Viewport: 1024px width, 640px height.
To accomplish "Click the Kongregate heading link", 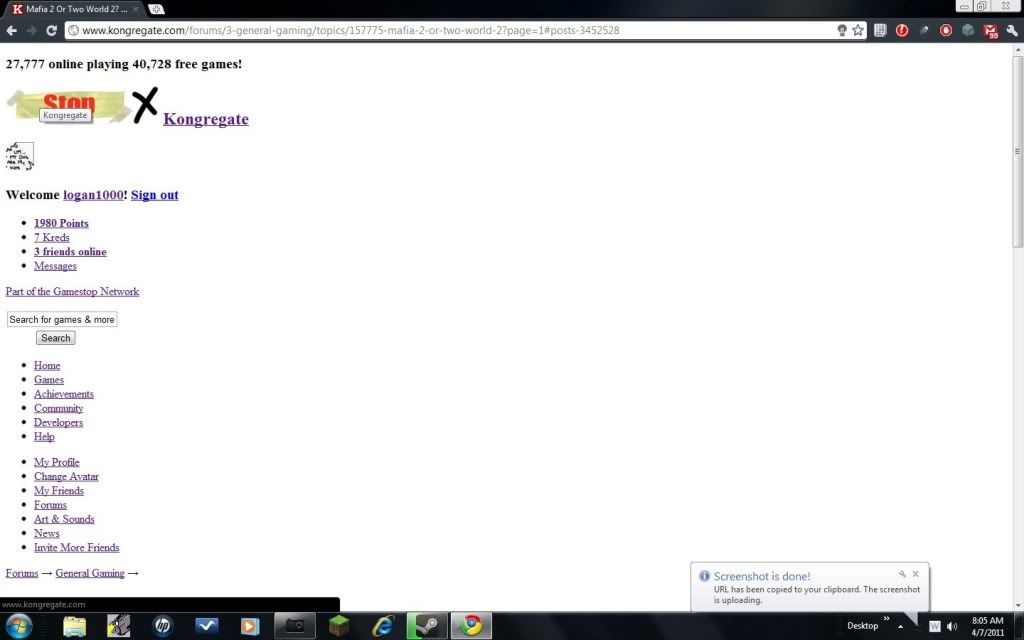I will (206, 119).
